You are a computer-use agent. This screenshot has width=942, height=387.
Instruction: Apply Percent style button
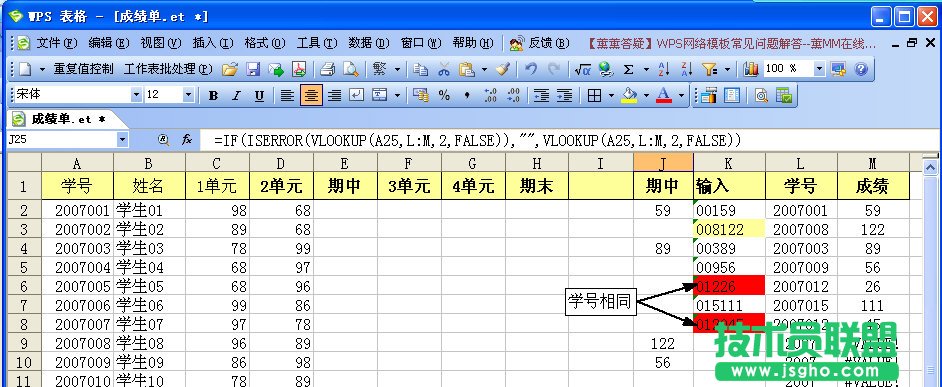(444, 95)
